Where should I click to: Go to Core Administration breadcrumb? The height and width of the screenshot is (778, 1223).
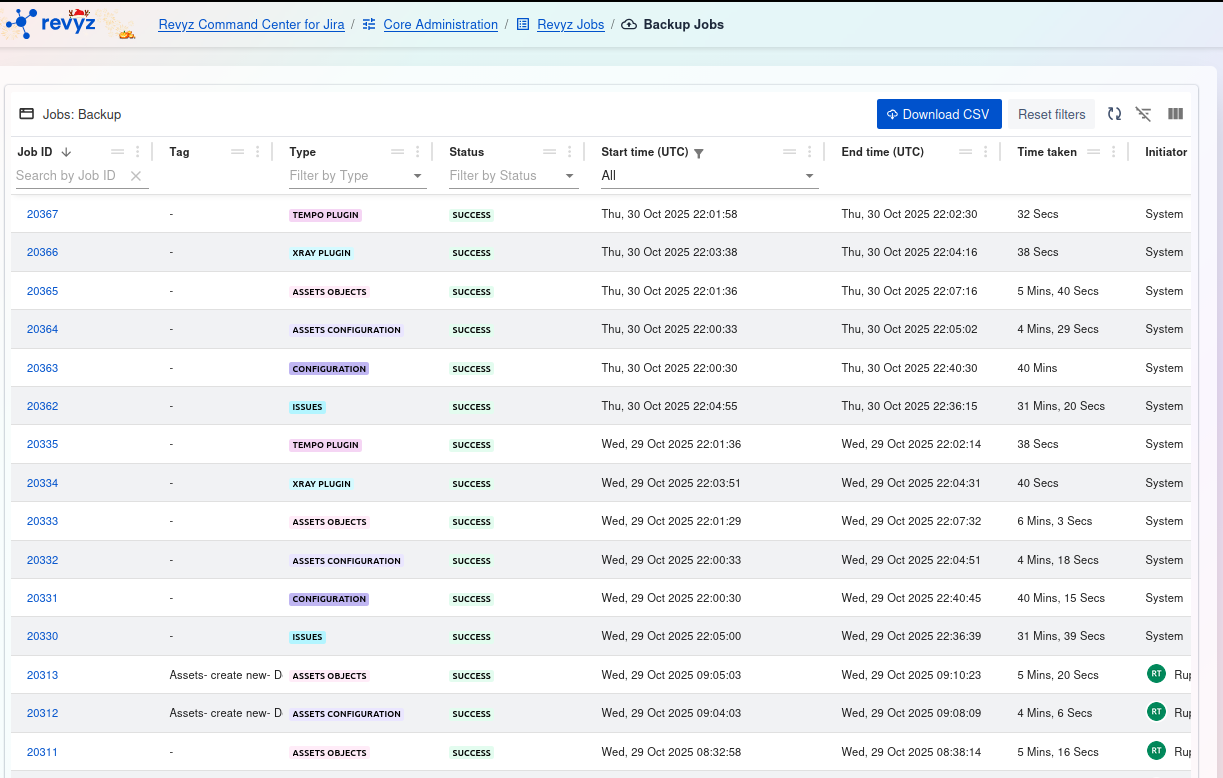coord(440,24)
